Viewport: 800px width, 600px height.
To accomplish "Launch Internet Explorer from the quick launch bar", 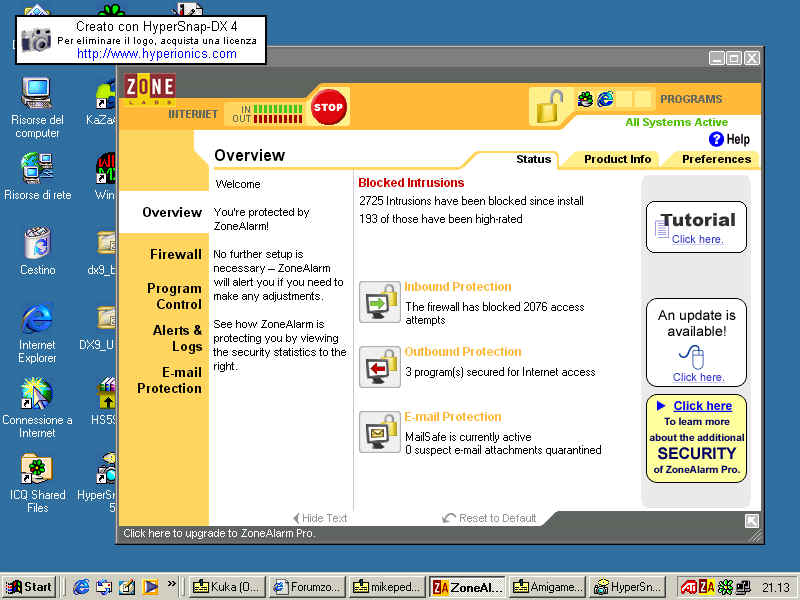I will click(x=81, y=587).
